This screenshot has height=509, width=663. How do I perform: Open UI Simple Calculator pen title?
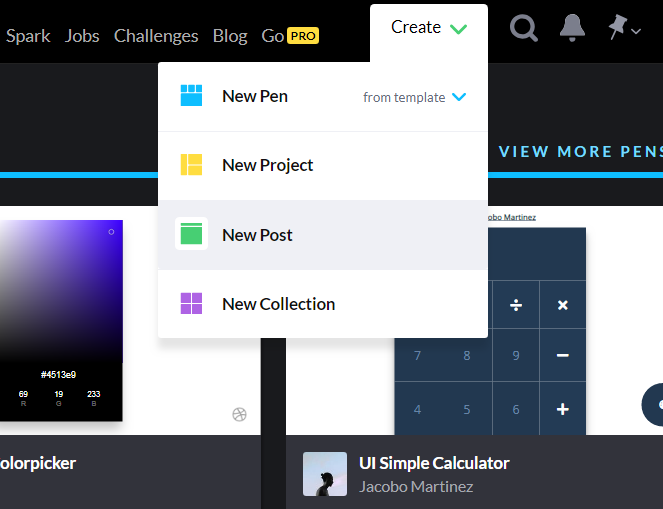pos(434,463)
